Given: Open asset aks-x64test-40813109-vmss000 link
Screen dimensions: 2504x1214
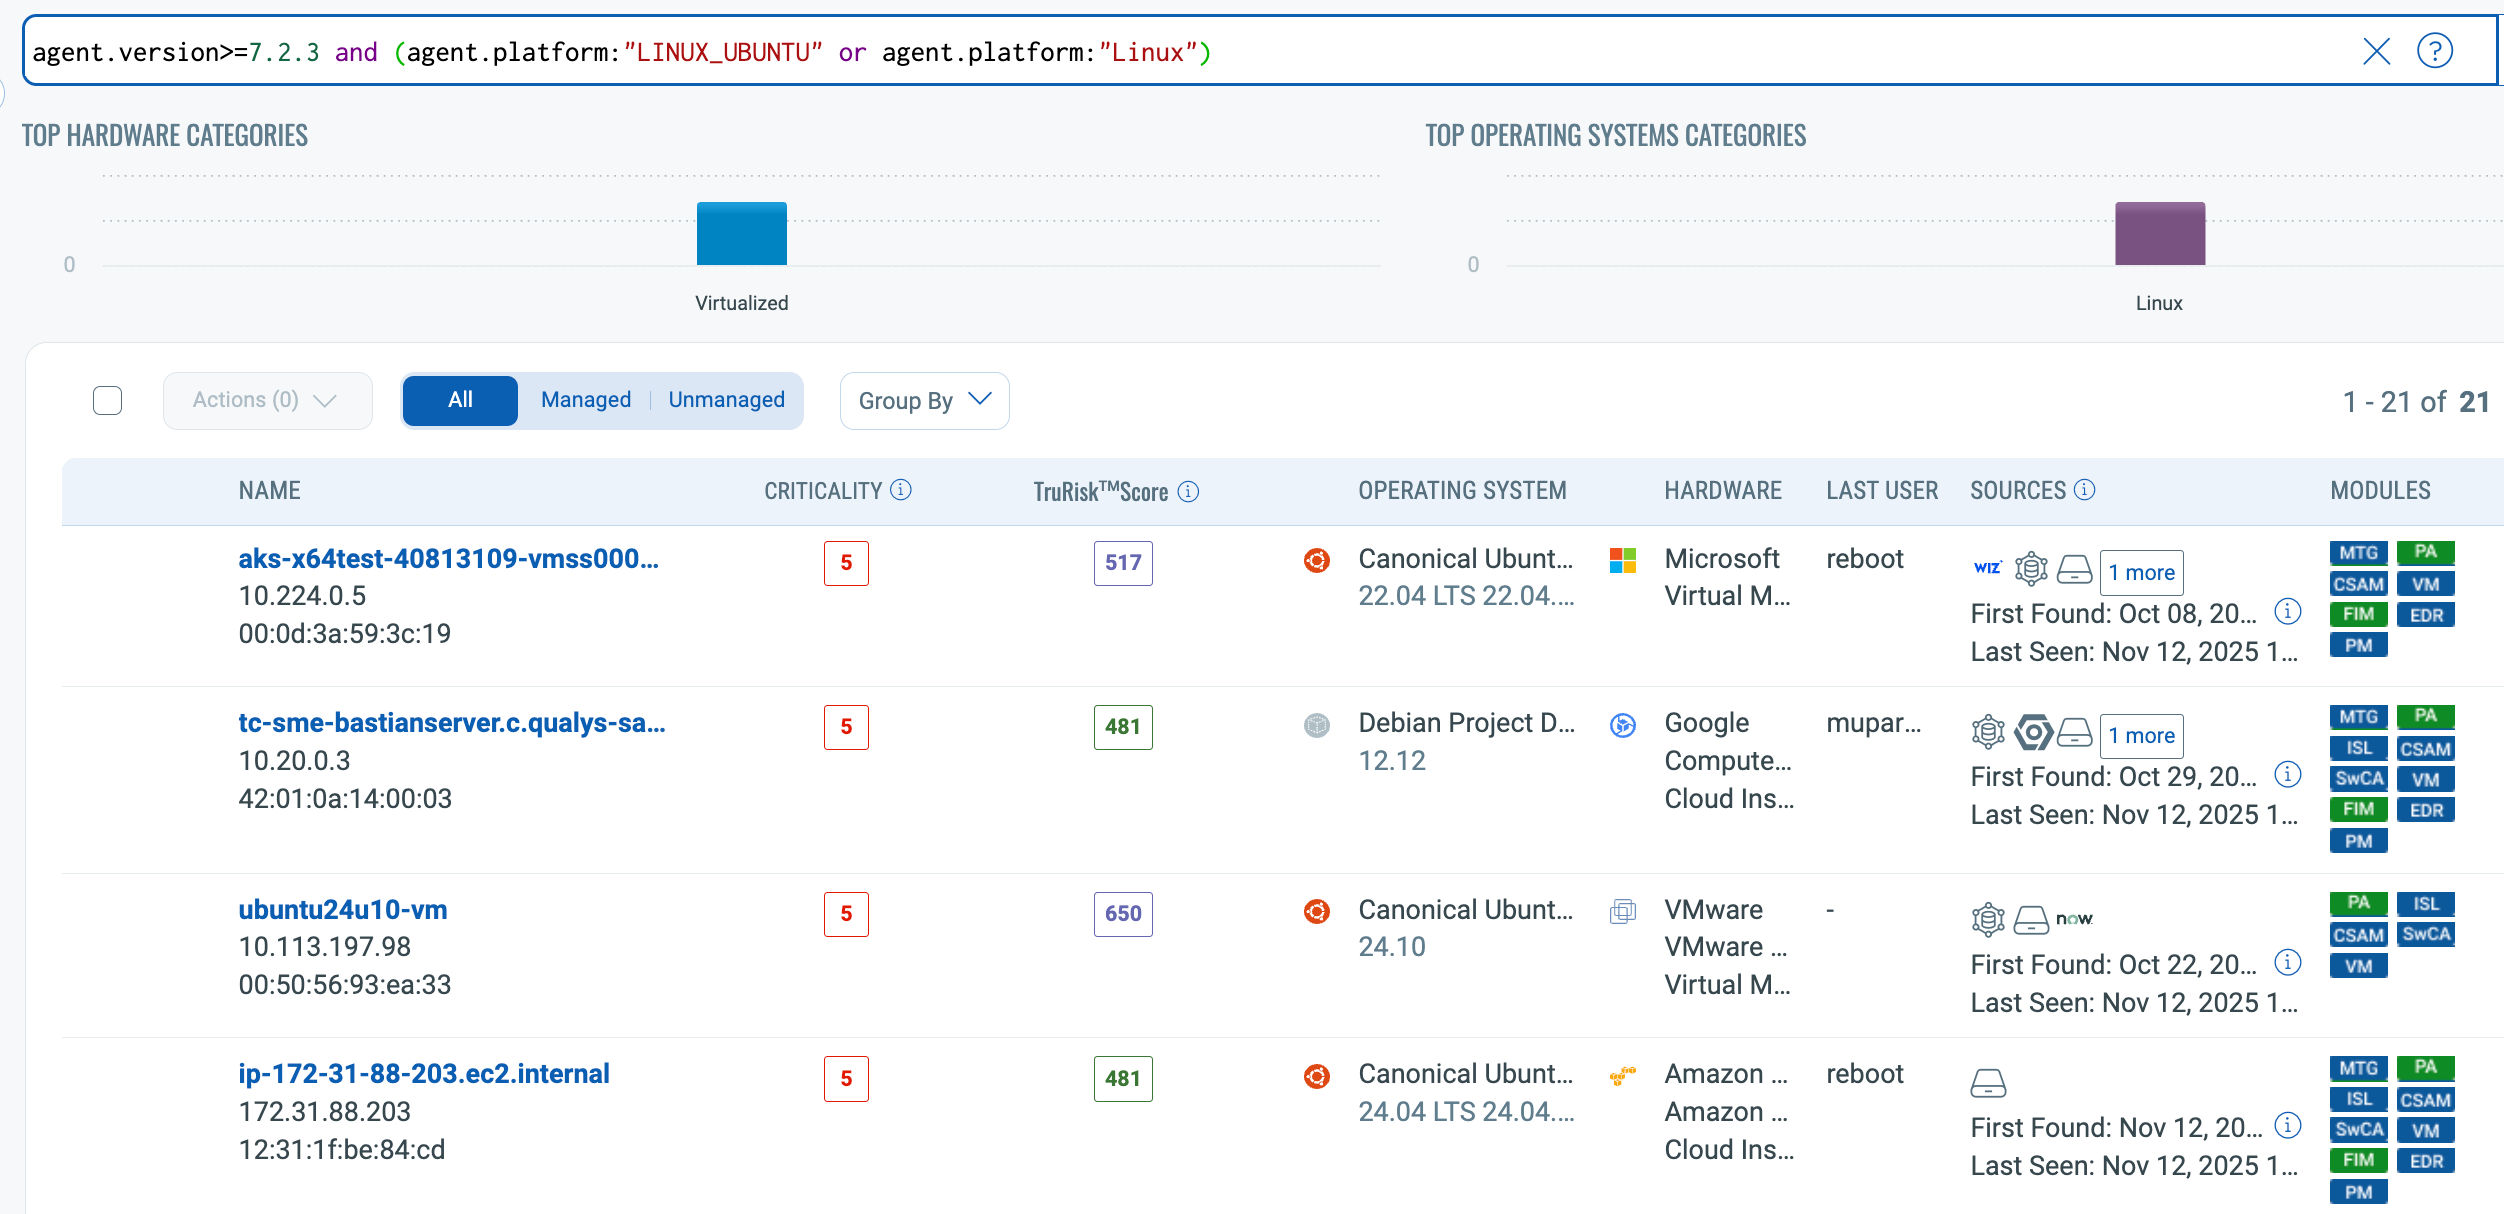Looking at the screenshot, I should pos(448,559).
